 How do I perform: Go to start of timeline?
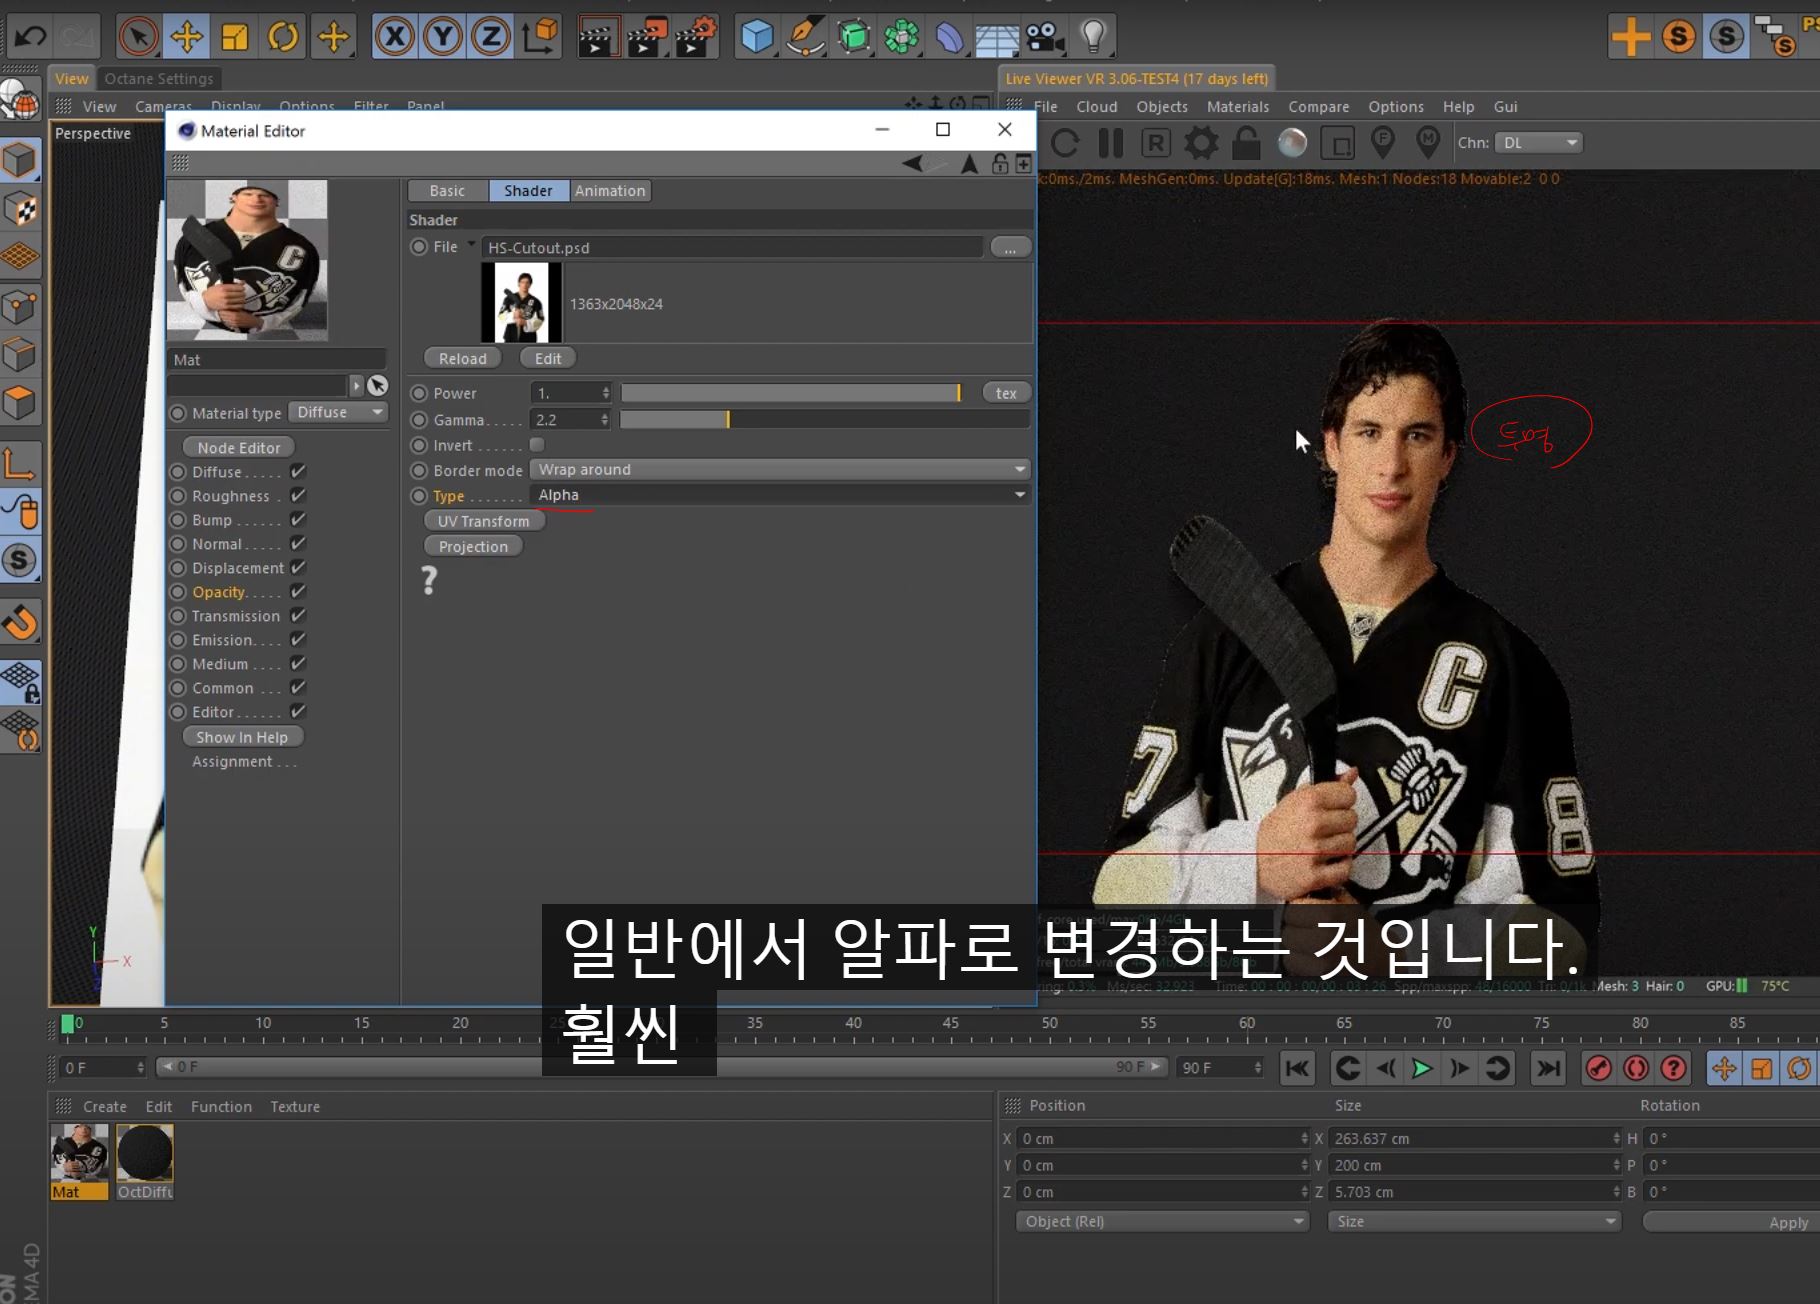click(x=1297, y=1068)
